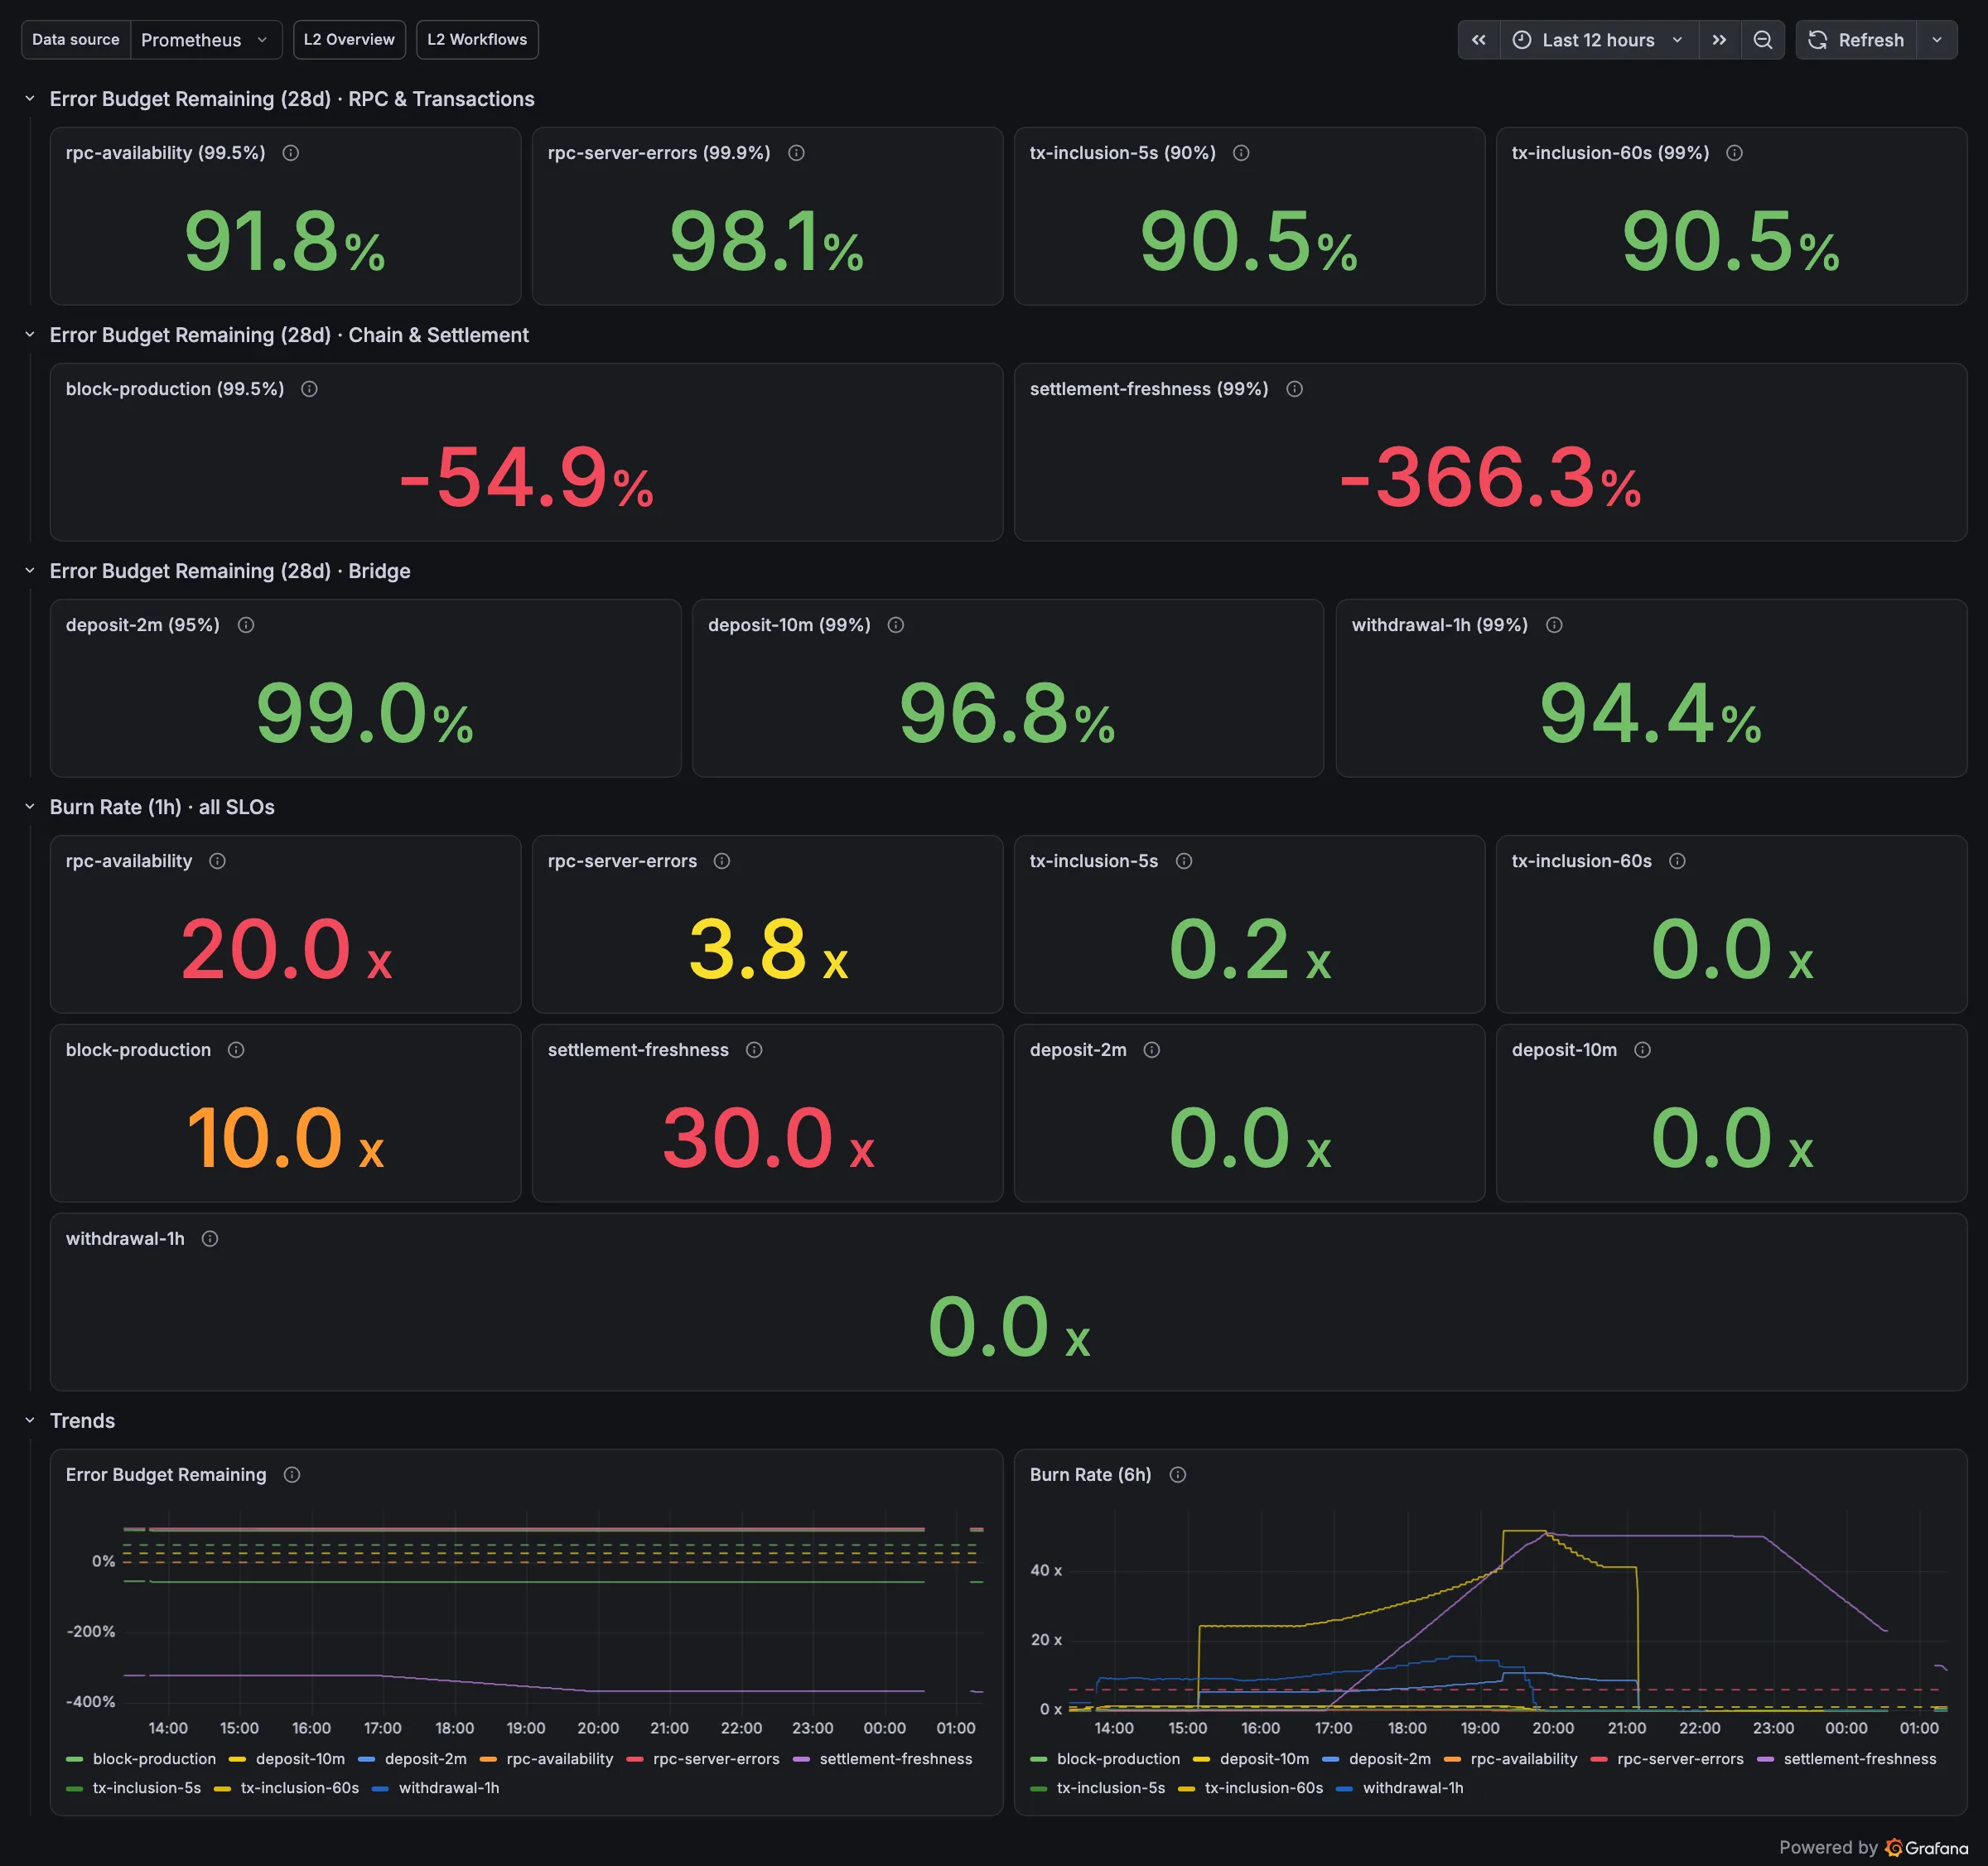
Task: Click zoom out time range icon
Action: (x=1763, y=40)
